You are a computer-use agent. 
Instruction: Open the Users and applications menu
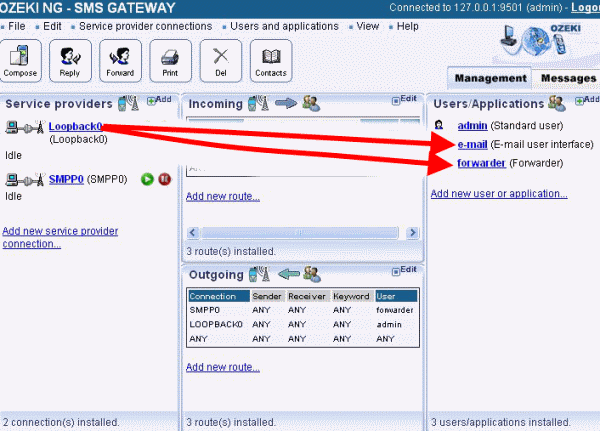[284, 26]
